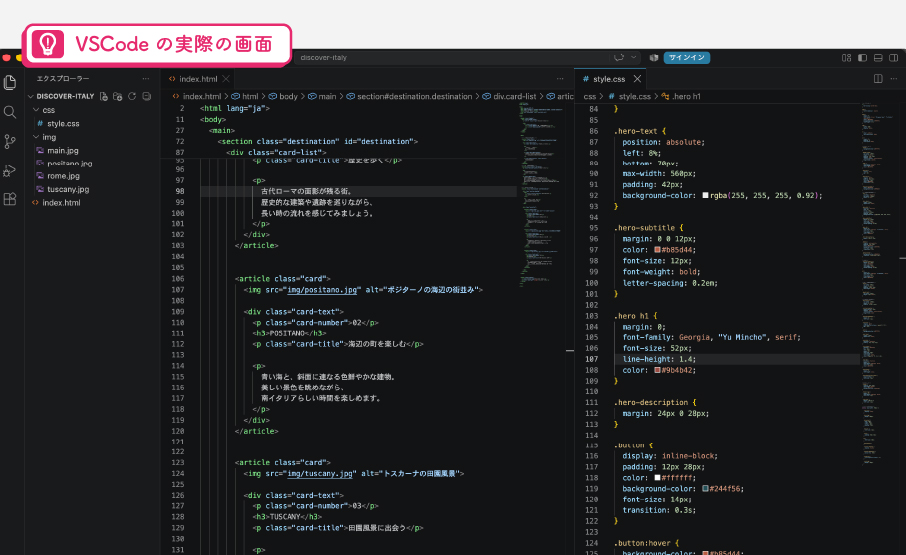Open explorer panel more actions menu

pos(146,79)
